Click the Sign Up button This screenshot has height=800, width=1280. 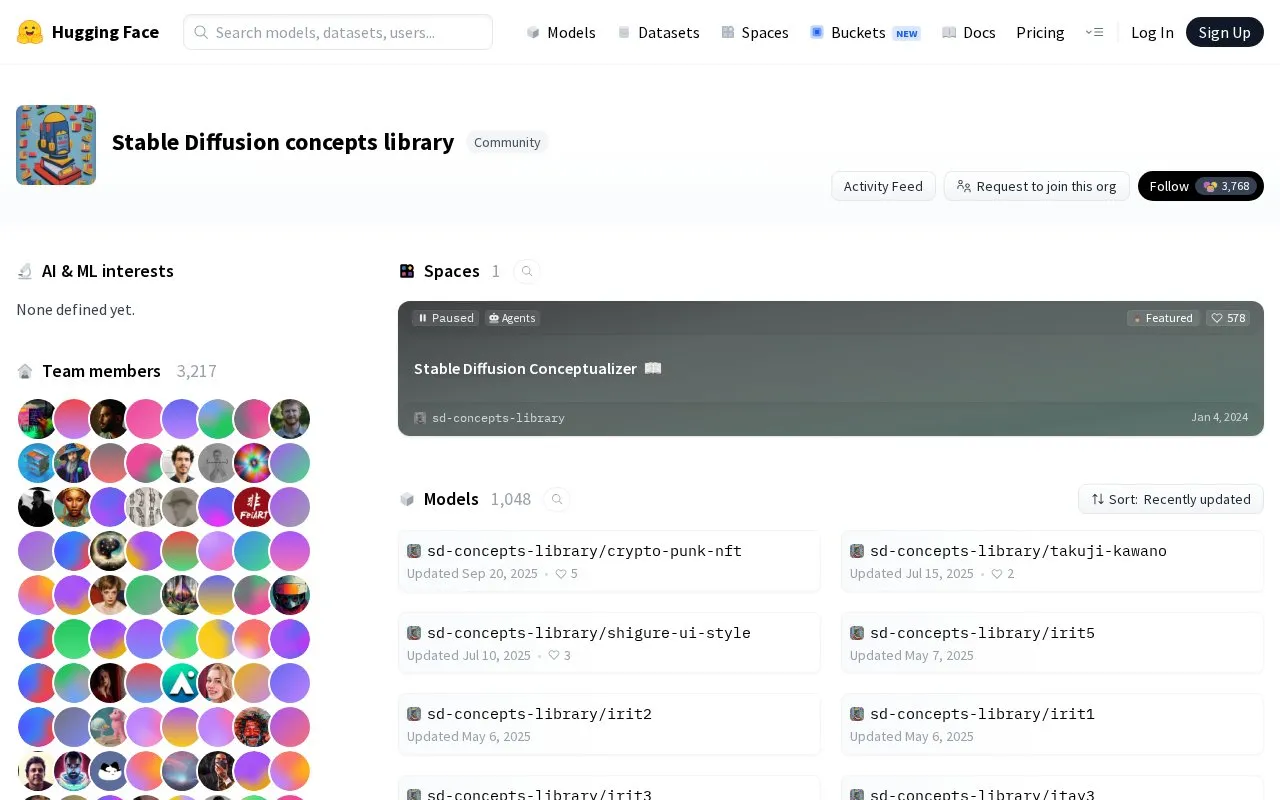tap(1225, 32)
